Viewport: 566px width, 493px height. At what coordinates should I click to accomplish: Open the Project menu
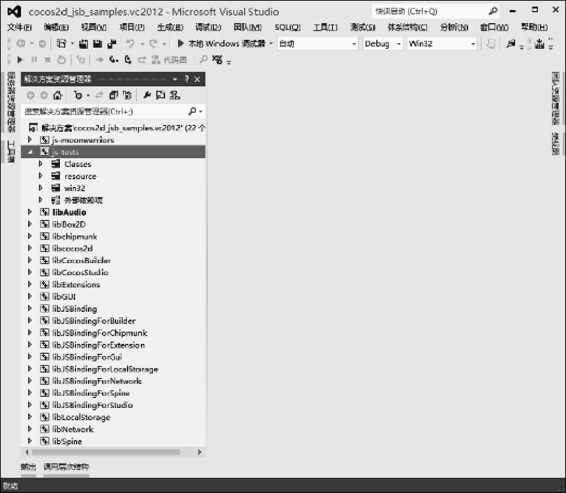132,27
